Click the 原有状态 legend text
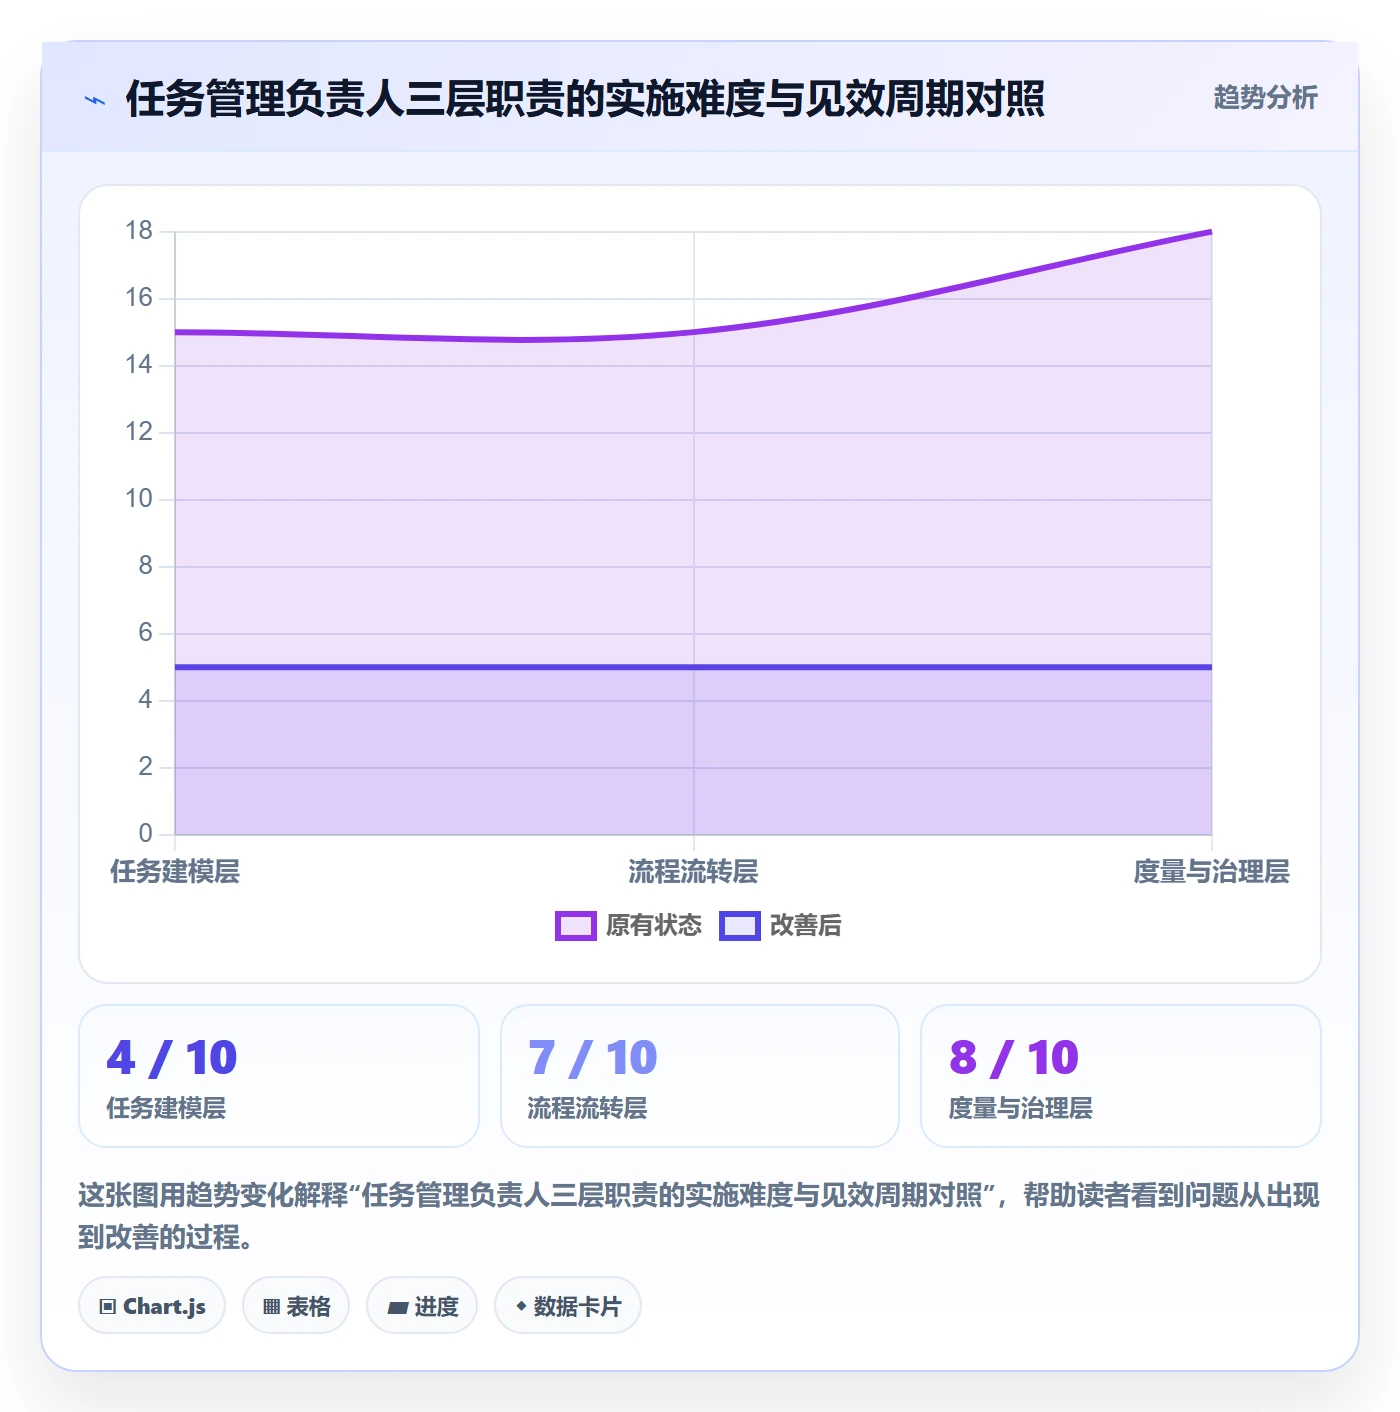This screenshot has width=1400, height=1412. pos(654,926)
